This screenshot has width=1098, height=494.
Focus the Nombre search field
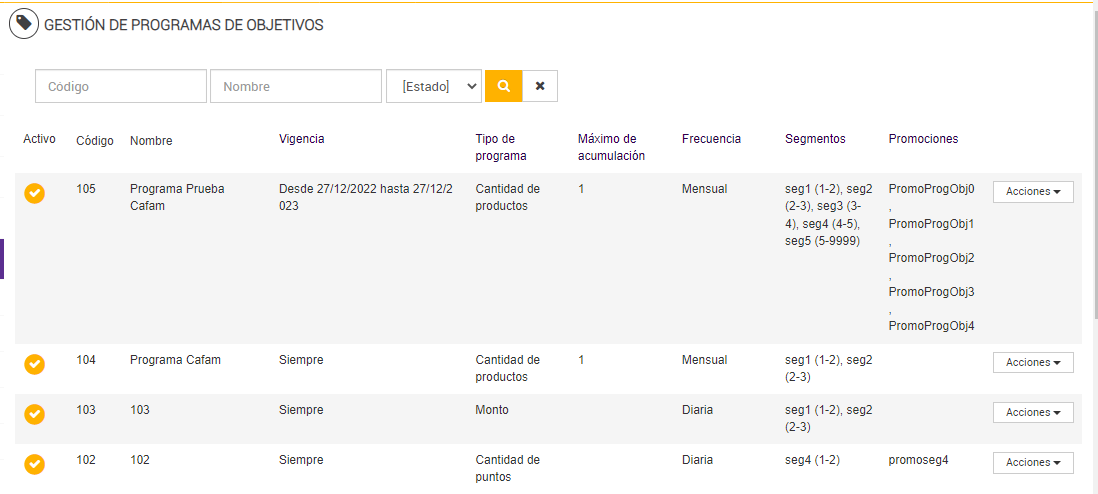(296, 86)
